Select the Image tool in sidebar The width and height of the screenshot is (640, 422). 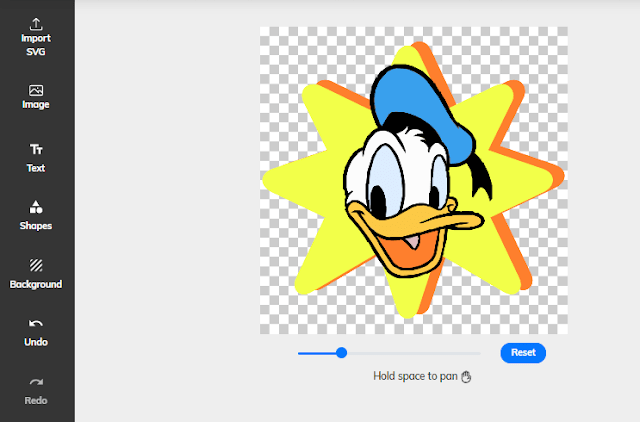(36, 97)
